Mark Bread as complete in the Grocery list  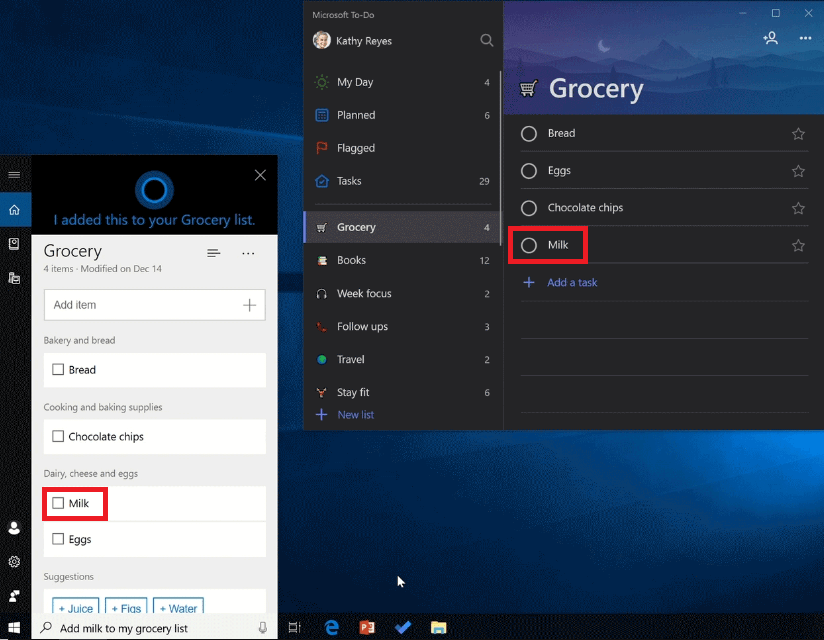(x=529, y=133)
